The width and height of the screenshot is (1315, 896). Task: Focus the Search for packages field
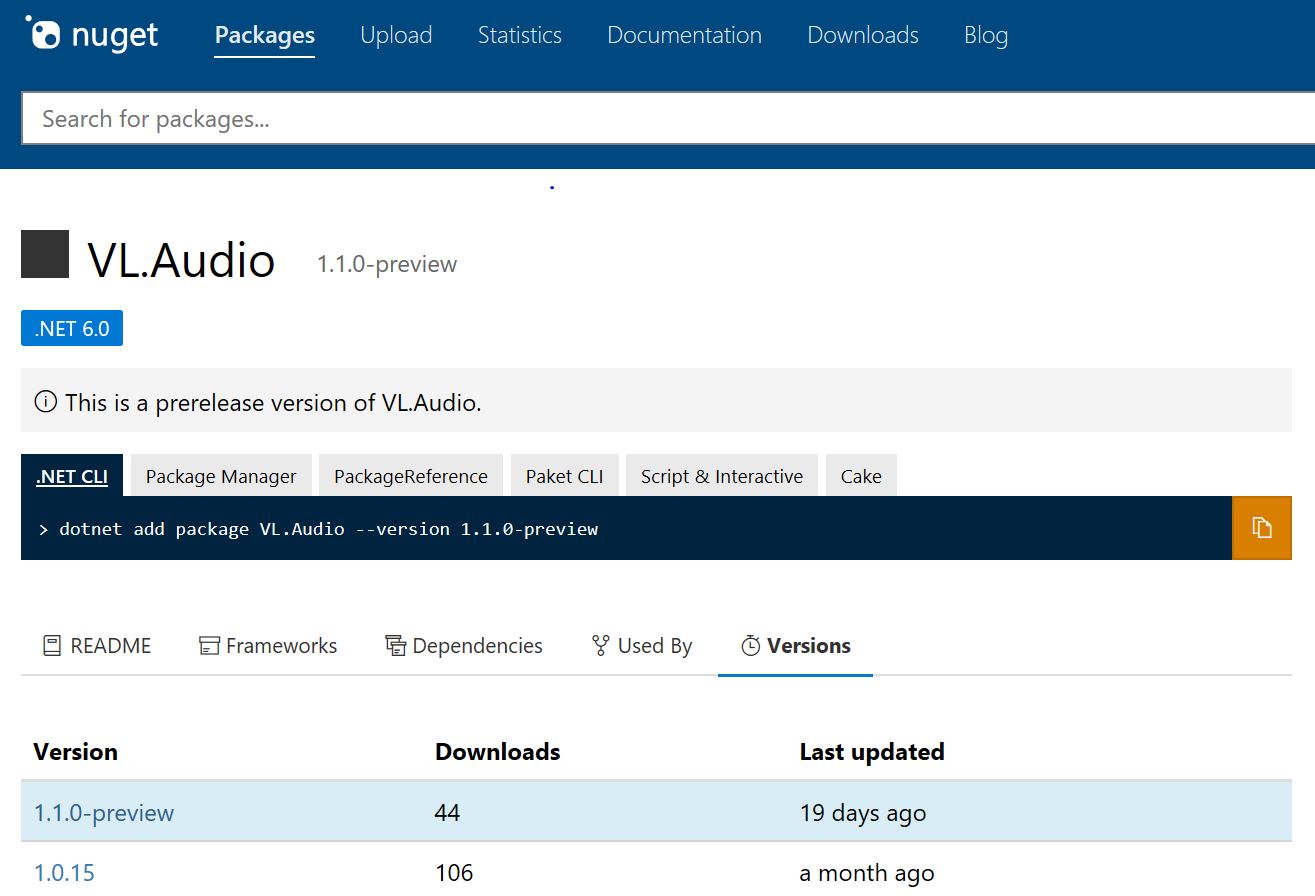coord(668,119)
